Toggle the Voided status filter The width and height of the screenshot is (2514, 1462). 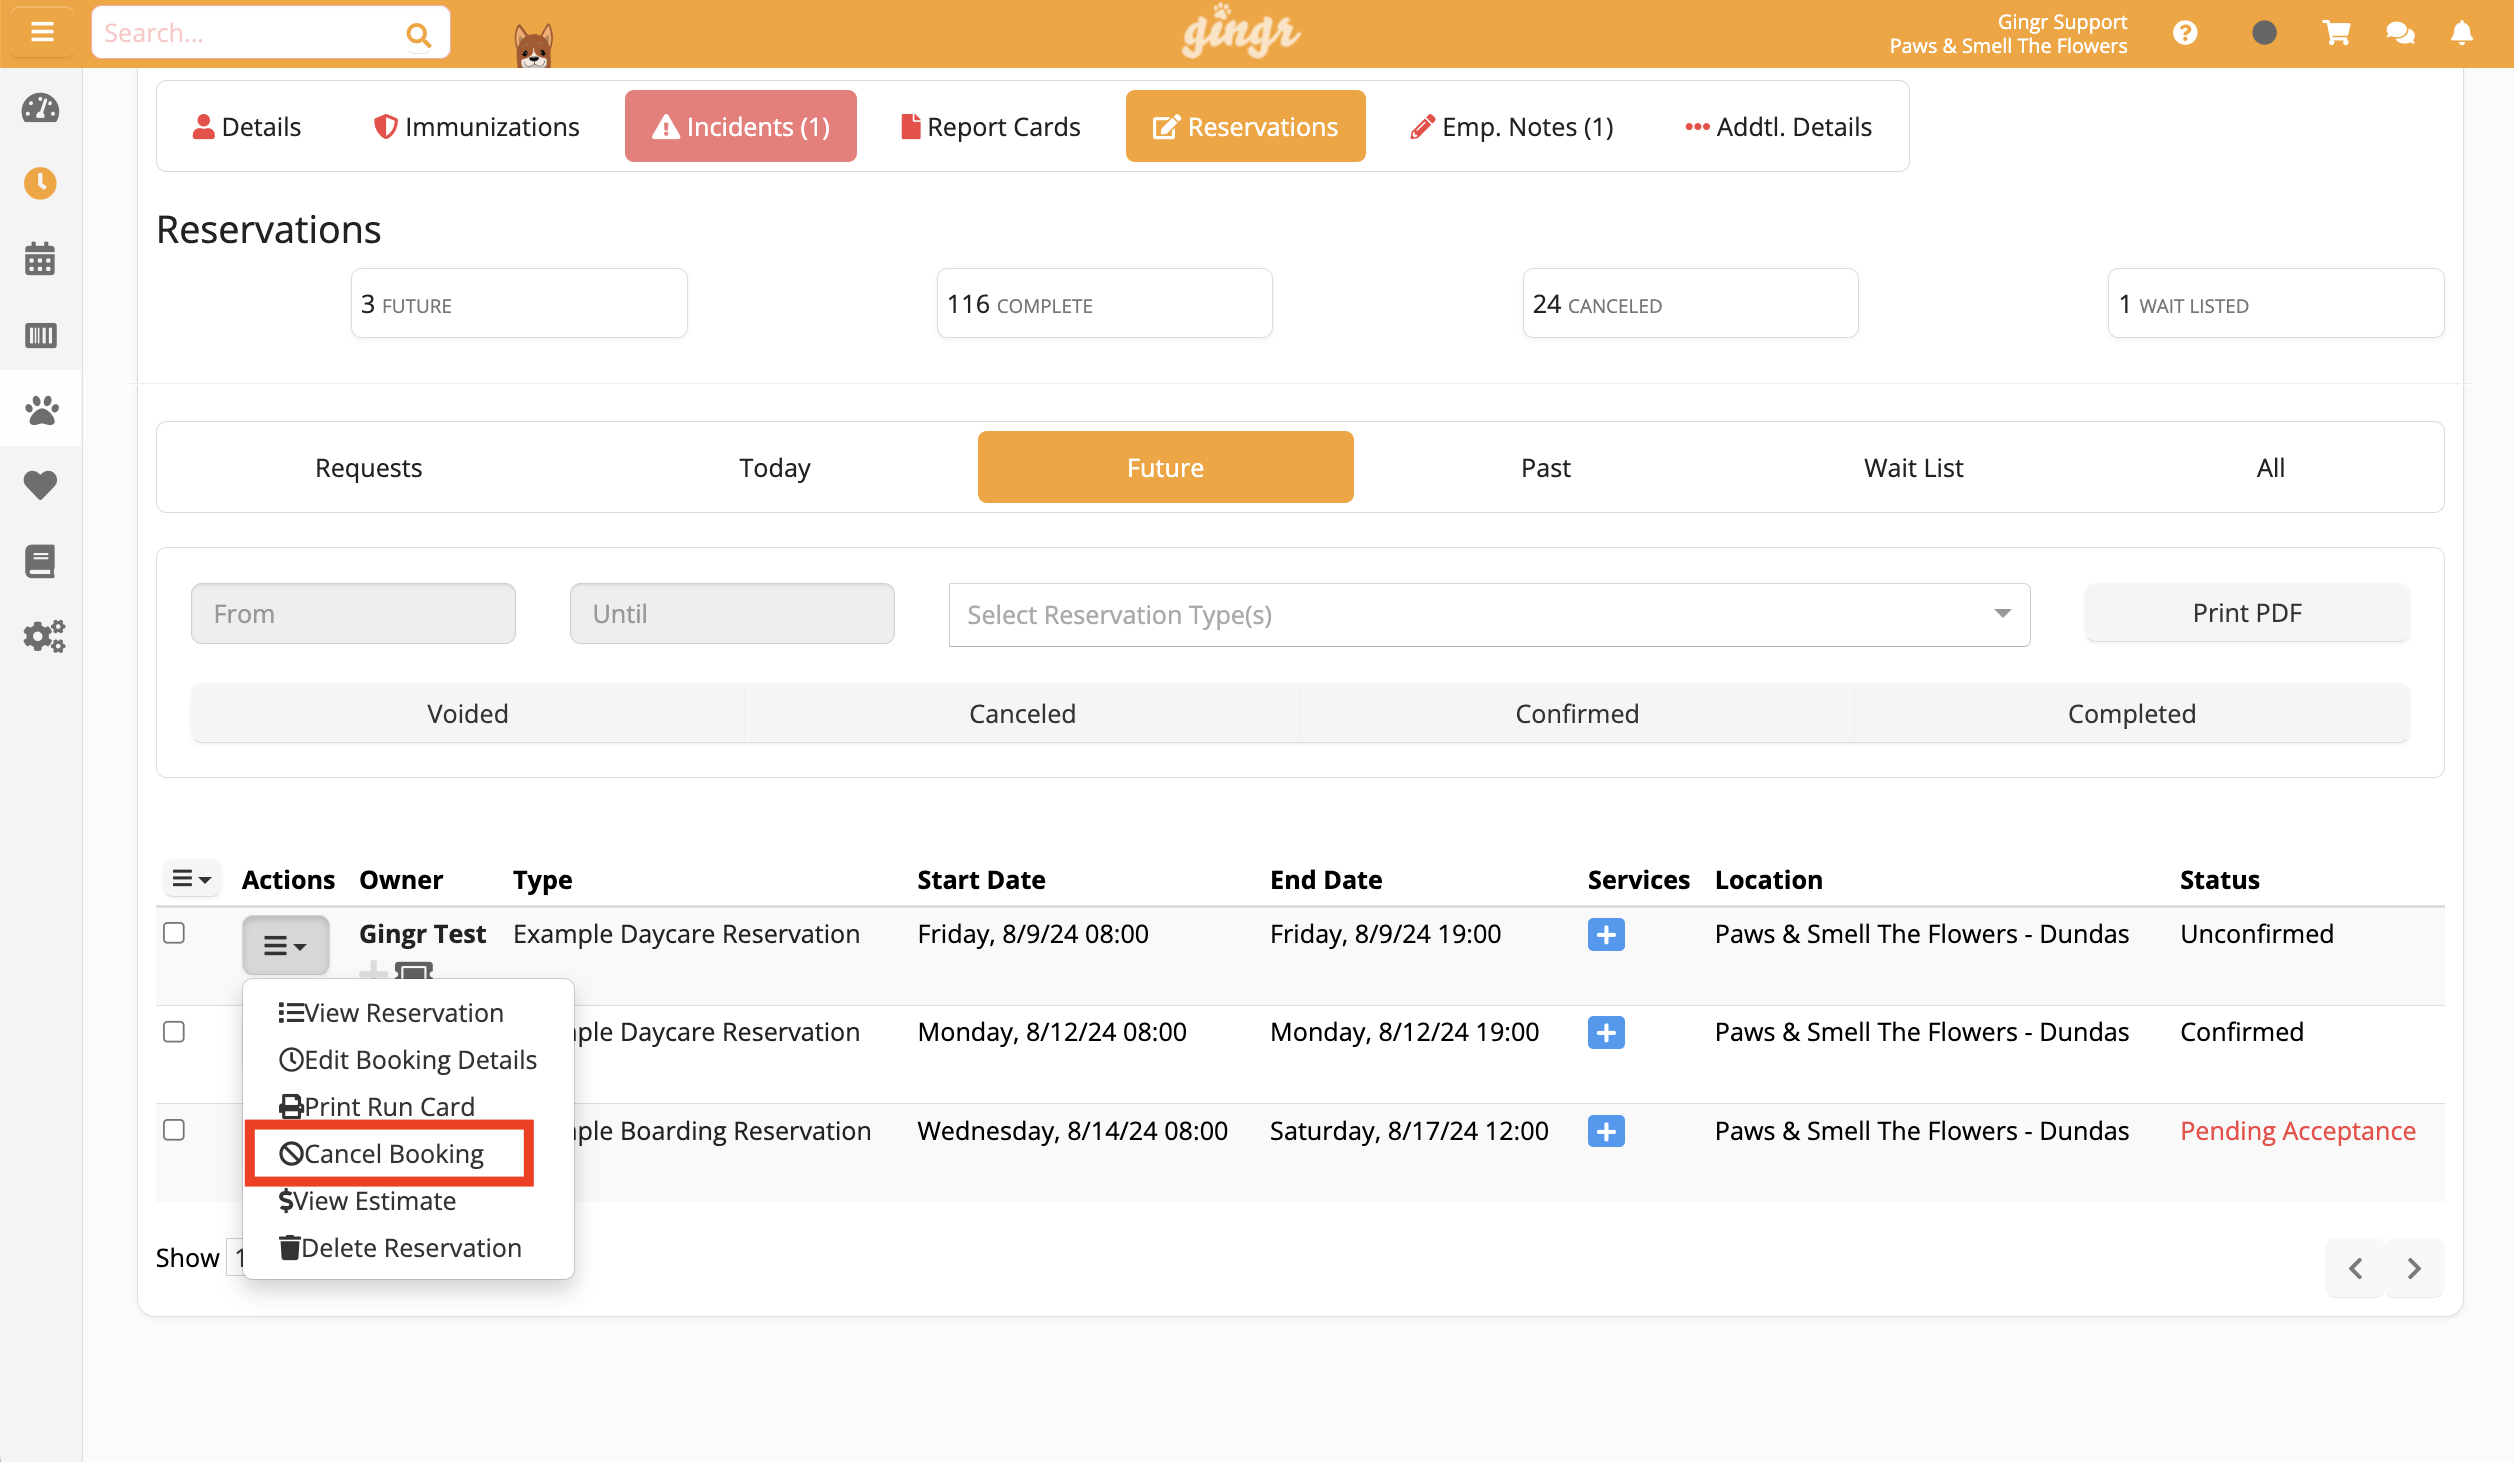(467, 713)
